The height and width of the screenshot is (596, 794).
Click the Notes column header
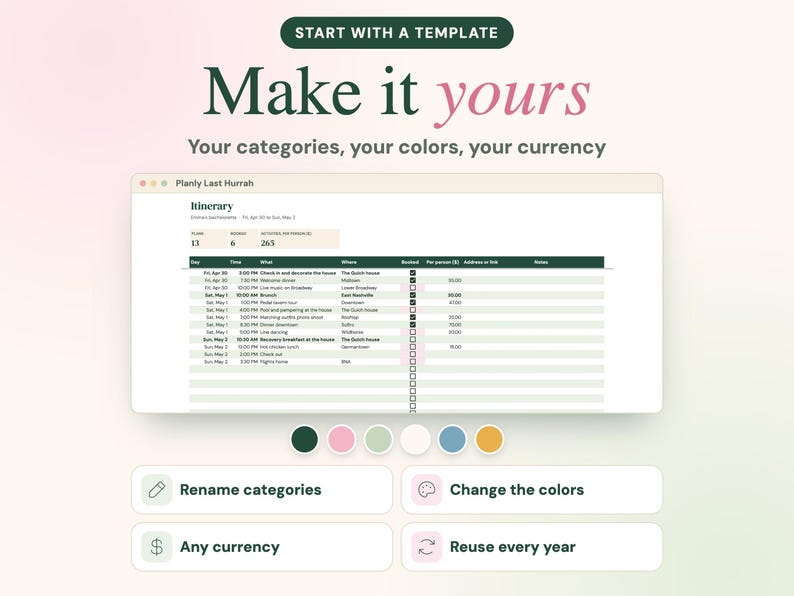(x=541, y=262)
